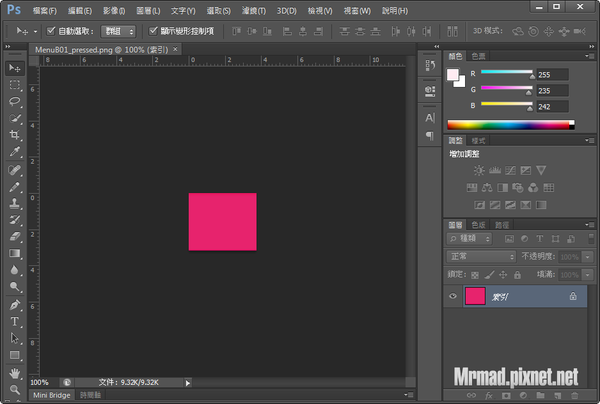The image size is (600, 404).
Task: Select the Healing Brush tool
Action: (x=15, y=170)
